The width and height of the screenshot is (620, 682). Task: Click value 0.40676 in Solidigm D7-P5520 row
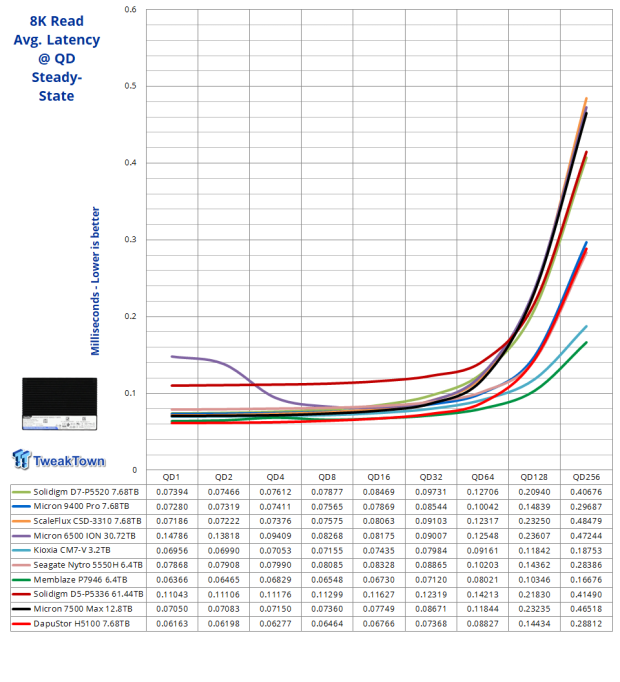586,492
